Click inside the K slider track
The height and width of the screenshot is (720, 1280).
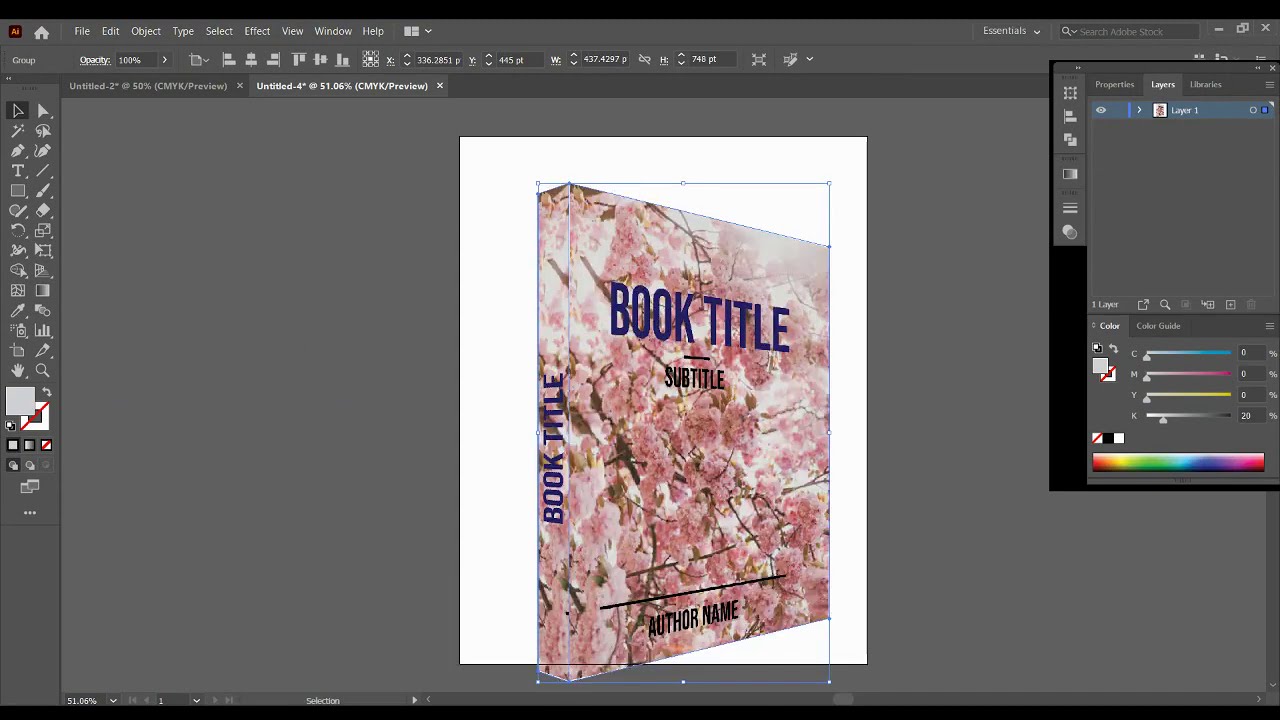click(1189, 416)
